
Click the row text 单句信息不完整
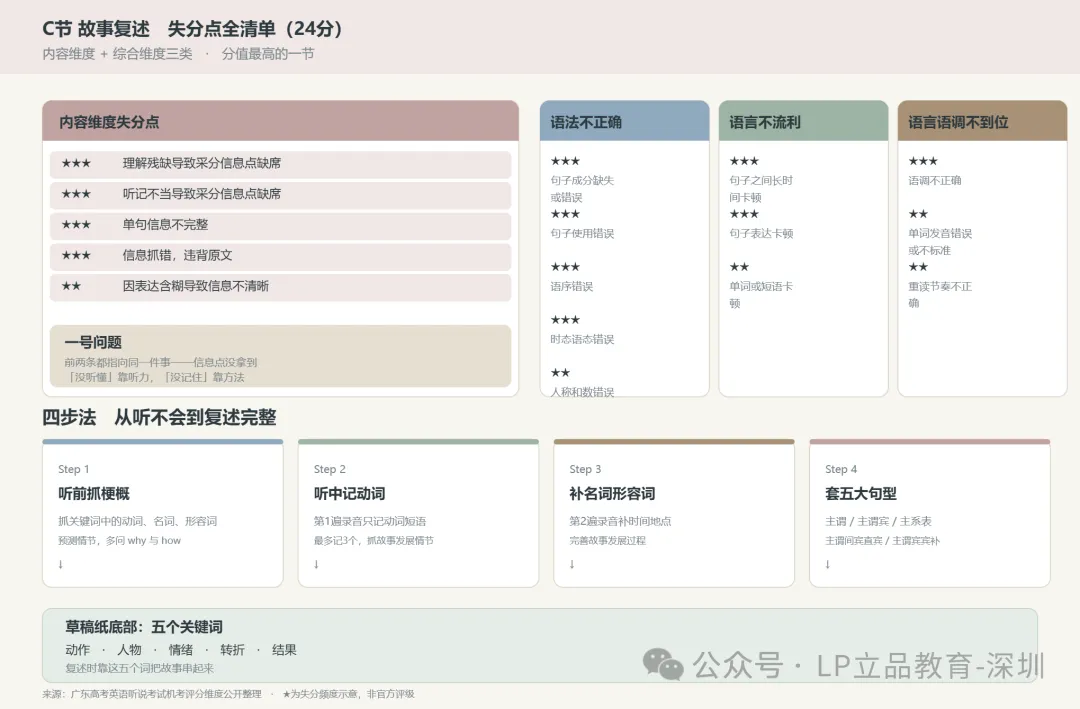pos(165,225)
